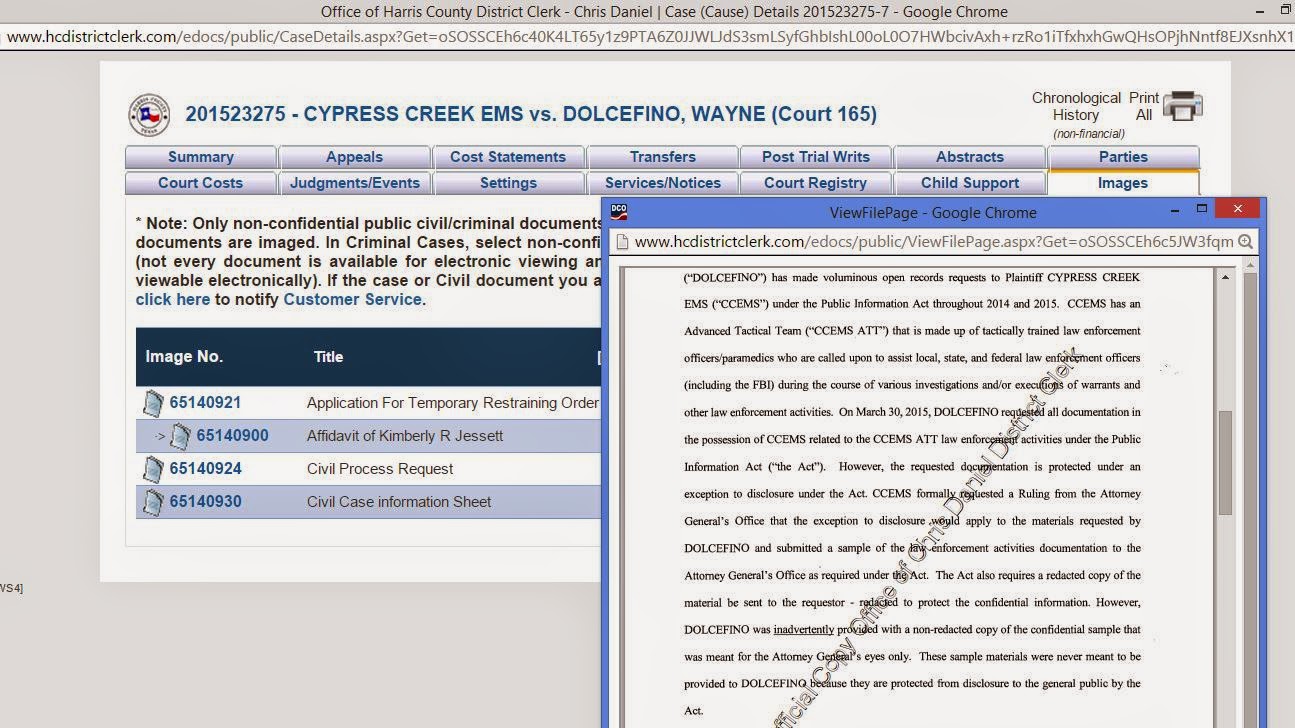Click the Image No. column header
1295x728 pixels.
point(184,357)
